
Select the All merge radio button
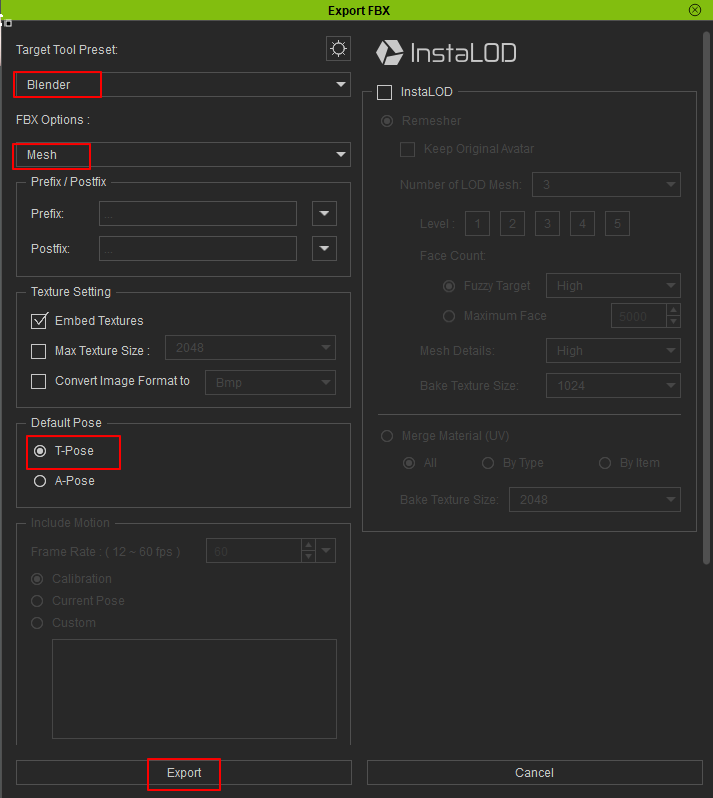coord(409,463)
